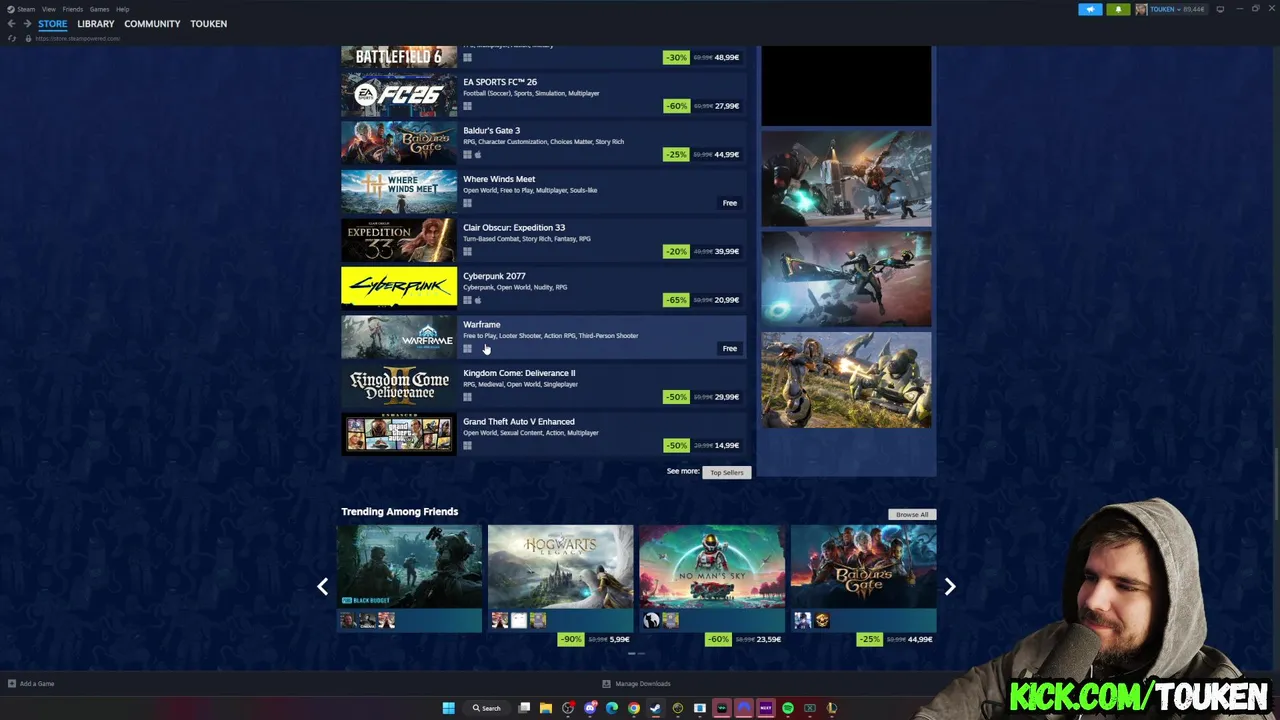Open the green notifications bell
Screen dimensions: 1280x720
[x=1118, y=9]
